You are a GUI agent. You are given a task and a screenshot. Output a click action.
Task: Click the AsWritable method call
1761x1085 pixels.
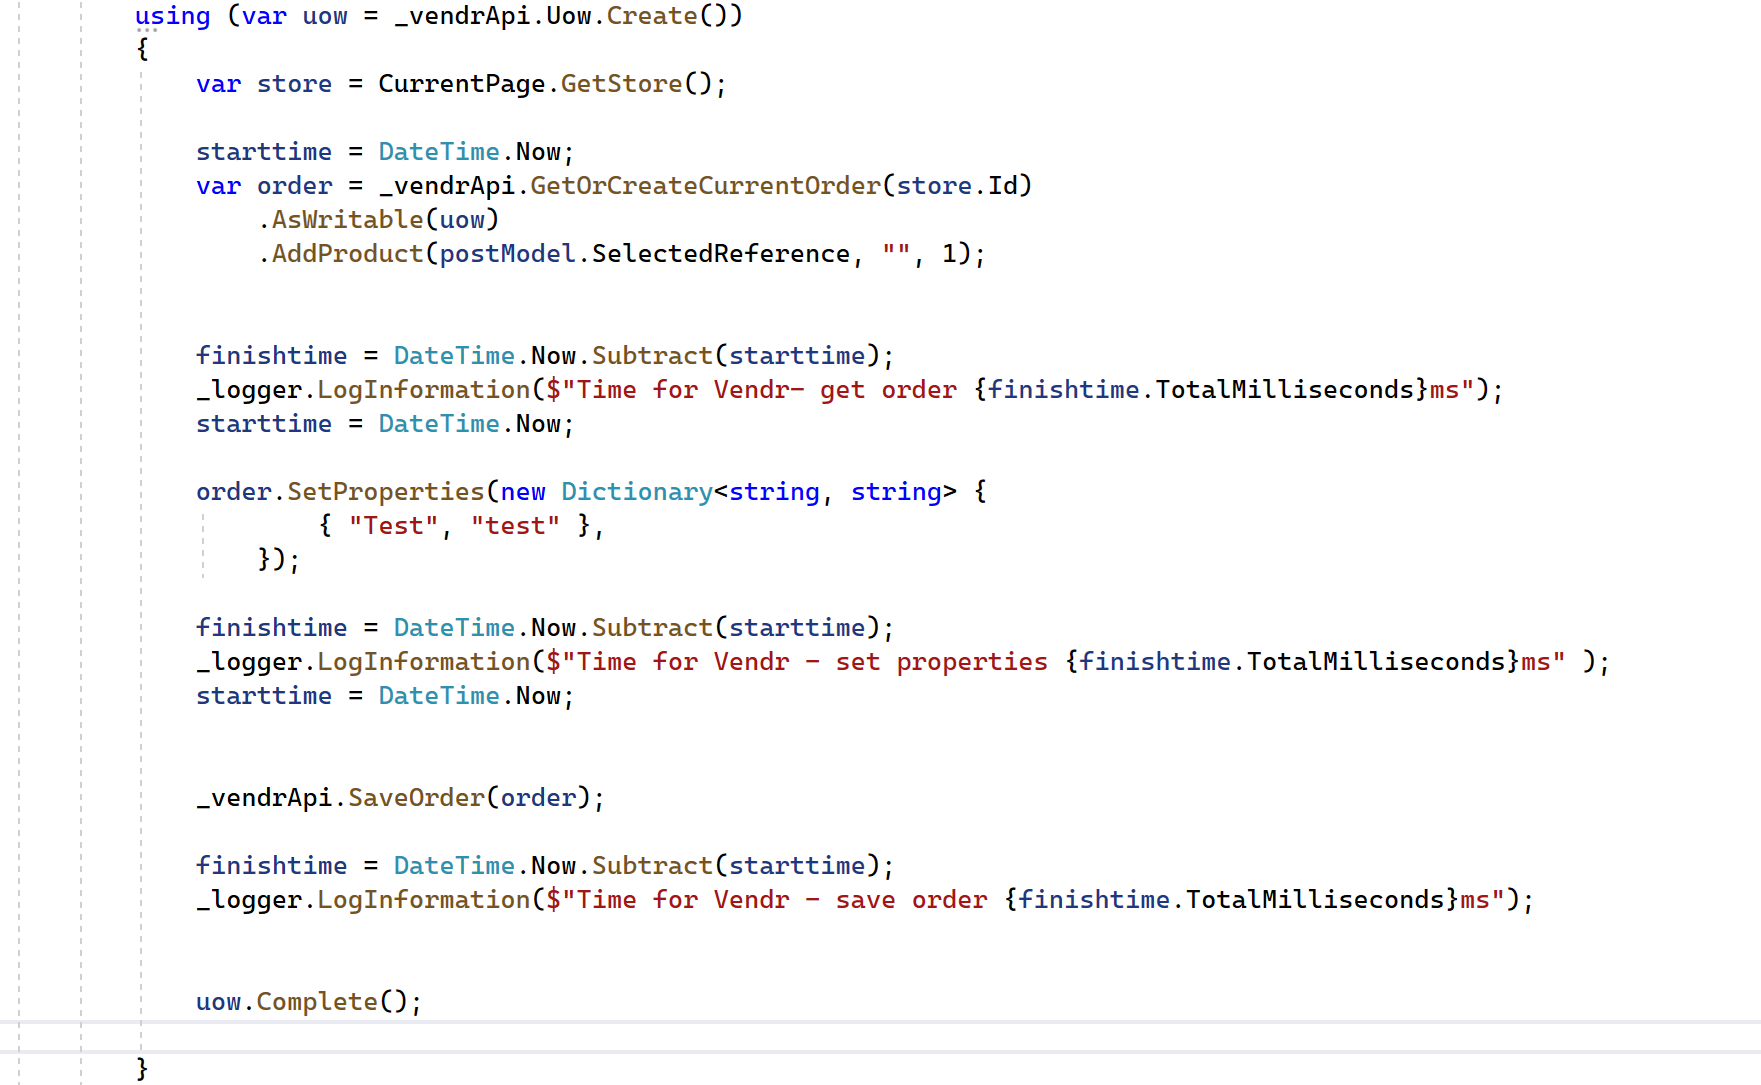pos(347,220)
